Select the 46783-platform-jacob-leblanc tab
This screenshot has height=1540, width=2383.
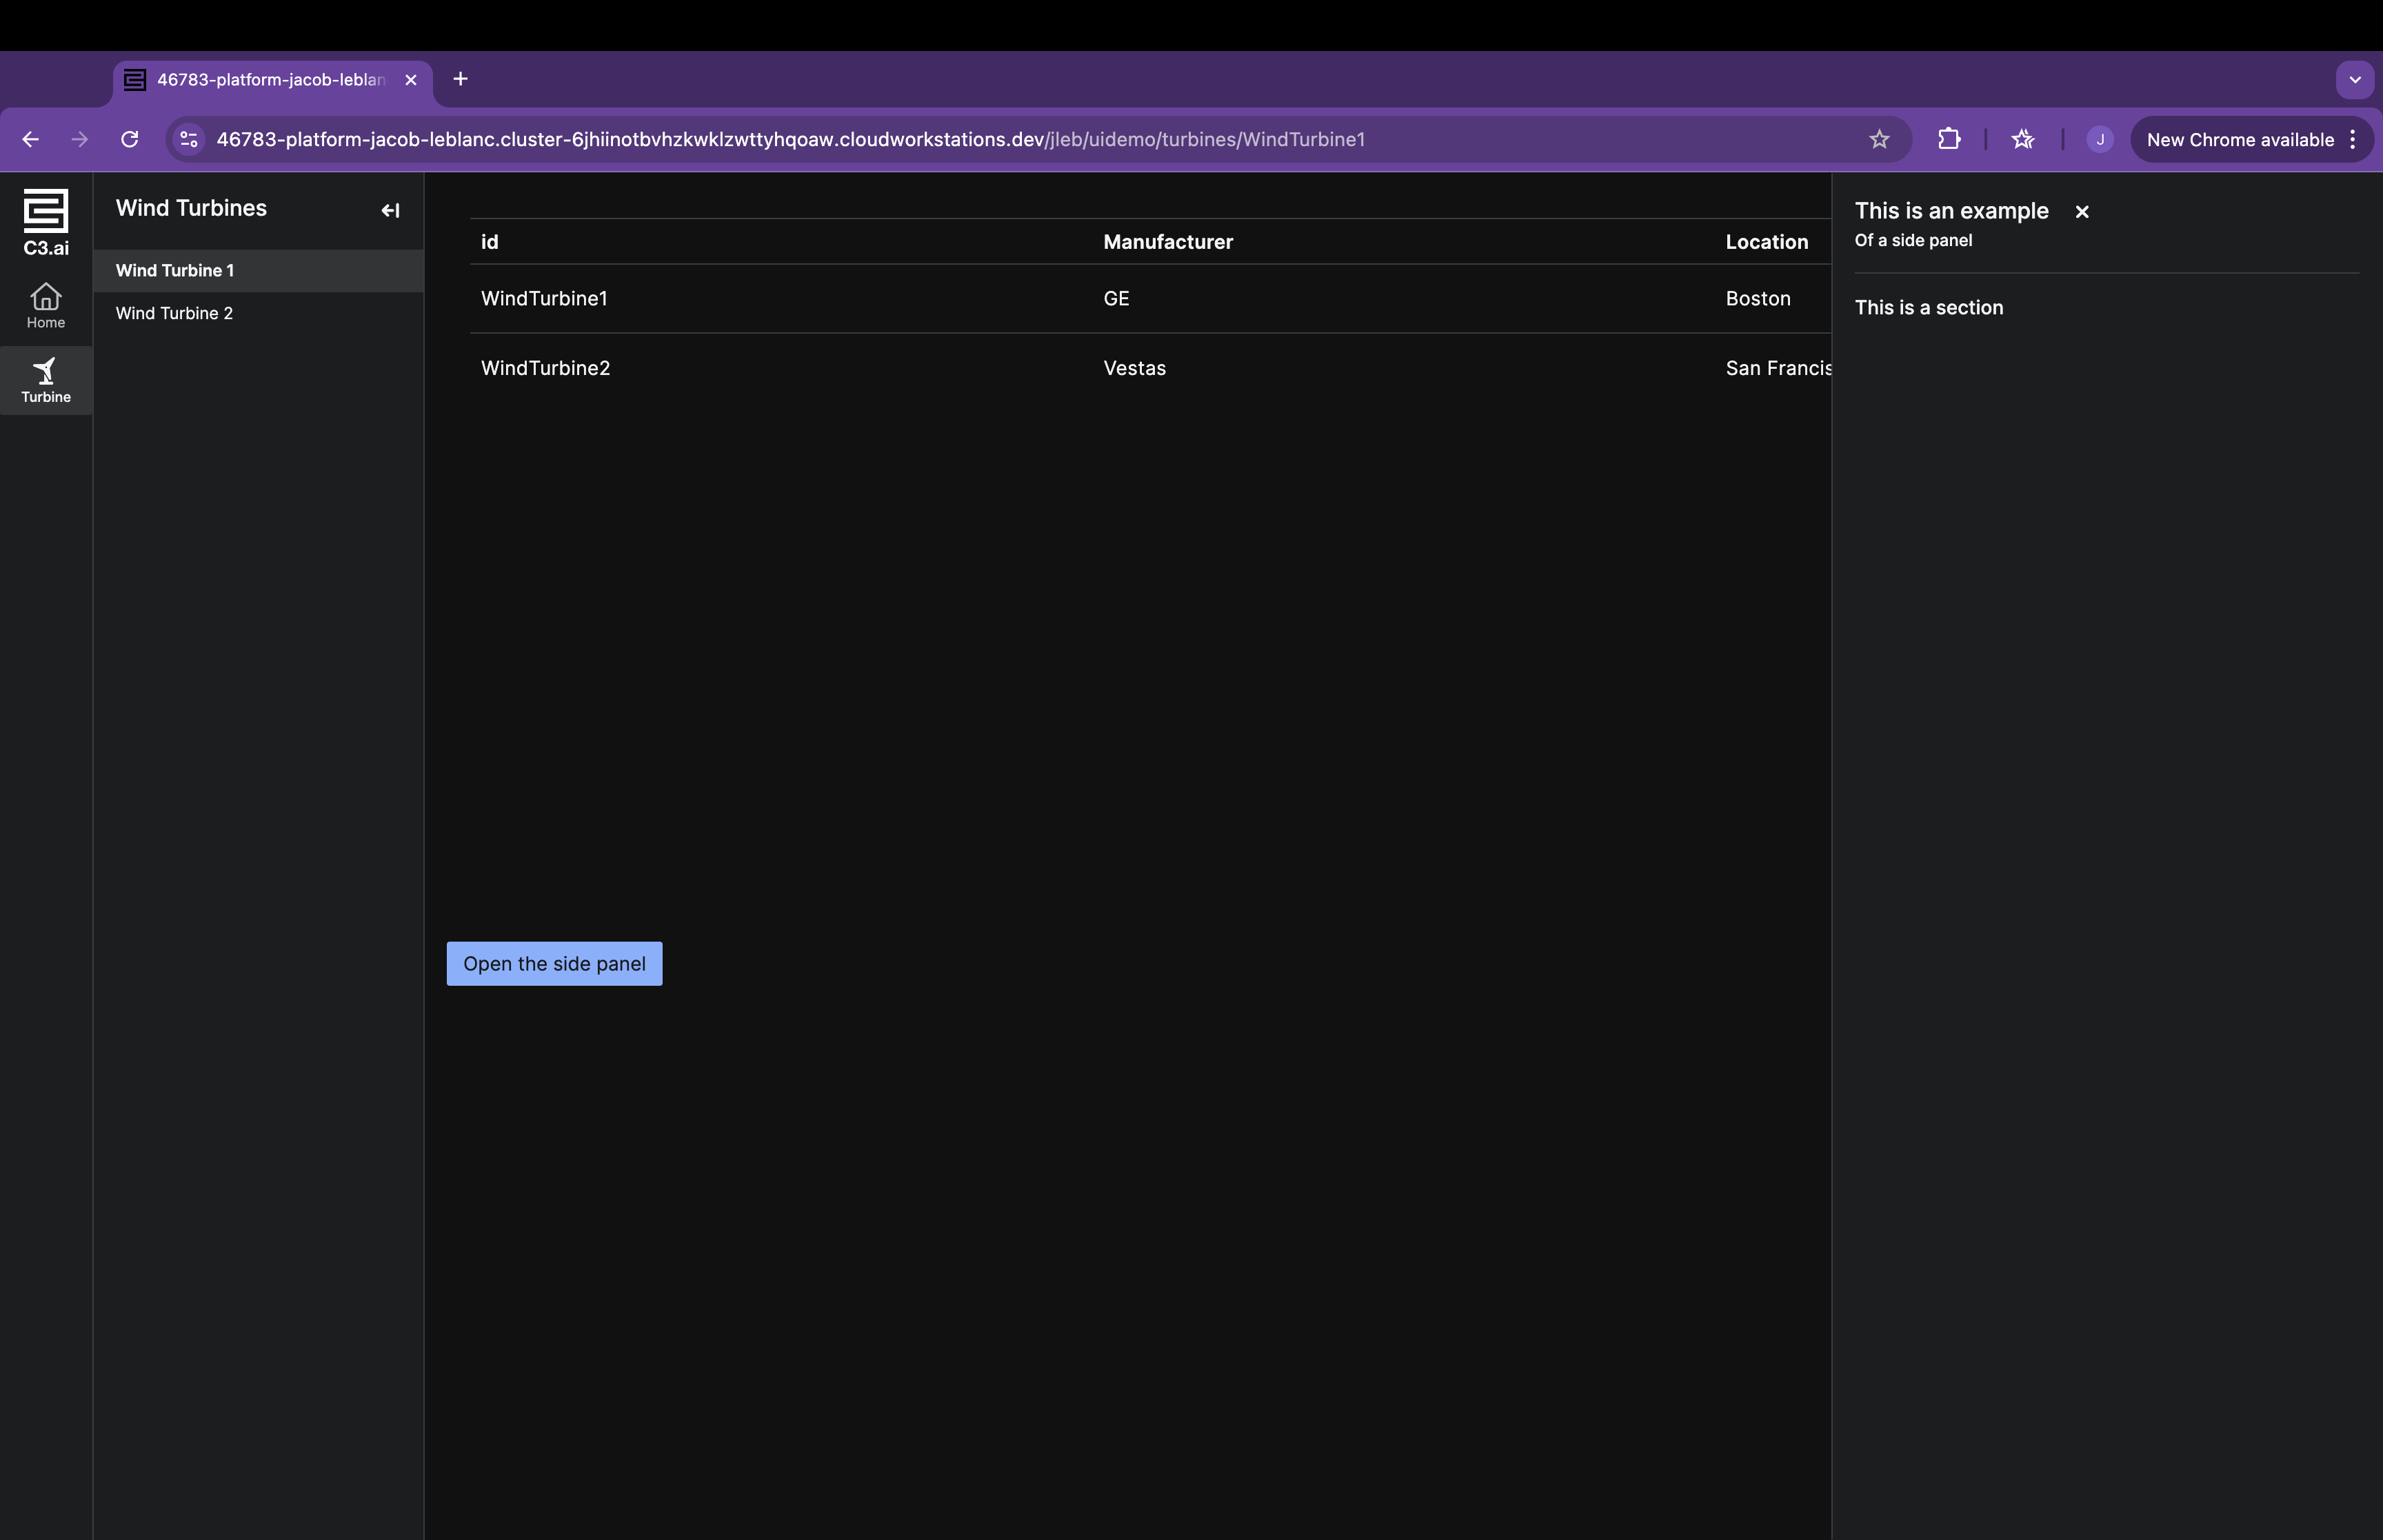coord(272,80)
